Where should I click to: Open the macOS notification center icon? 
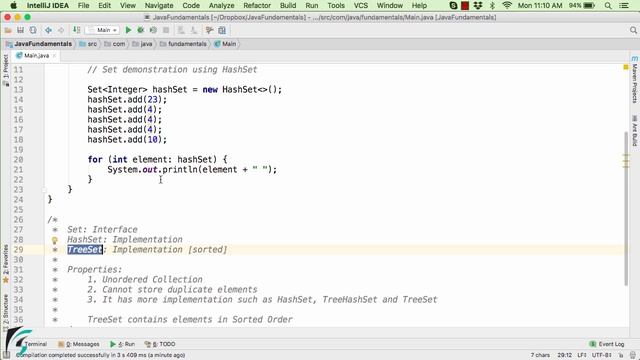click(624, 5)
